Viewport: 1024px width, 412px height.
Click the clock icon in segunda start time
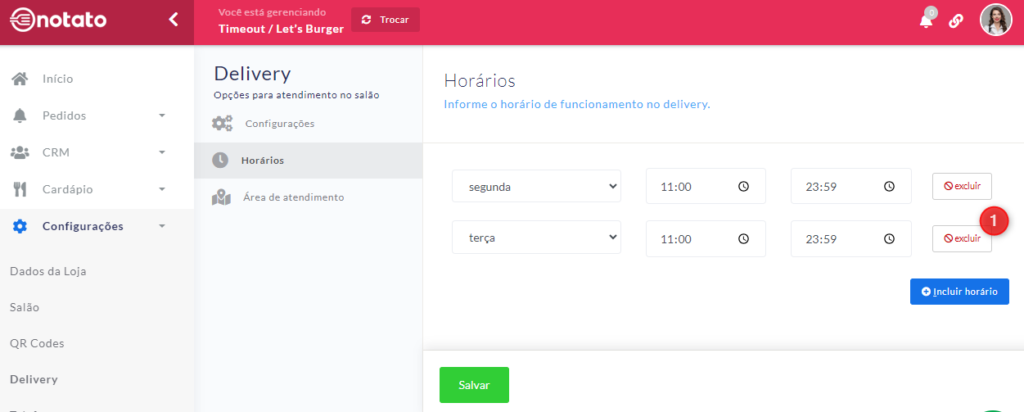pyautogui.click(x=743, y=186)
